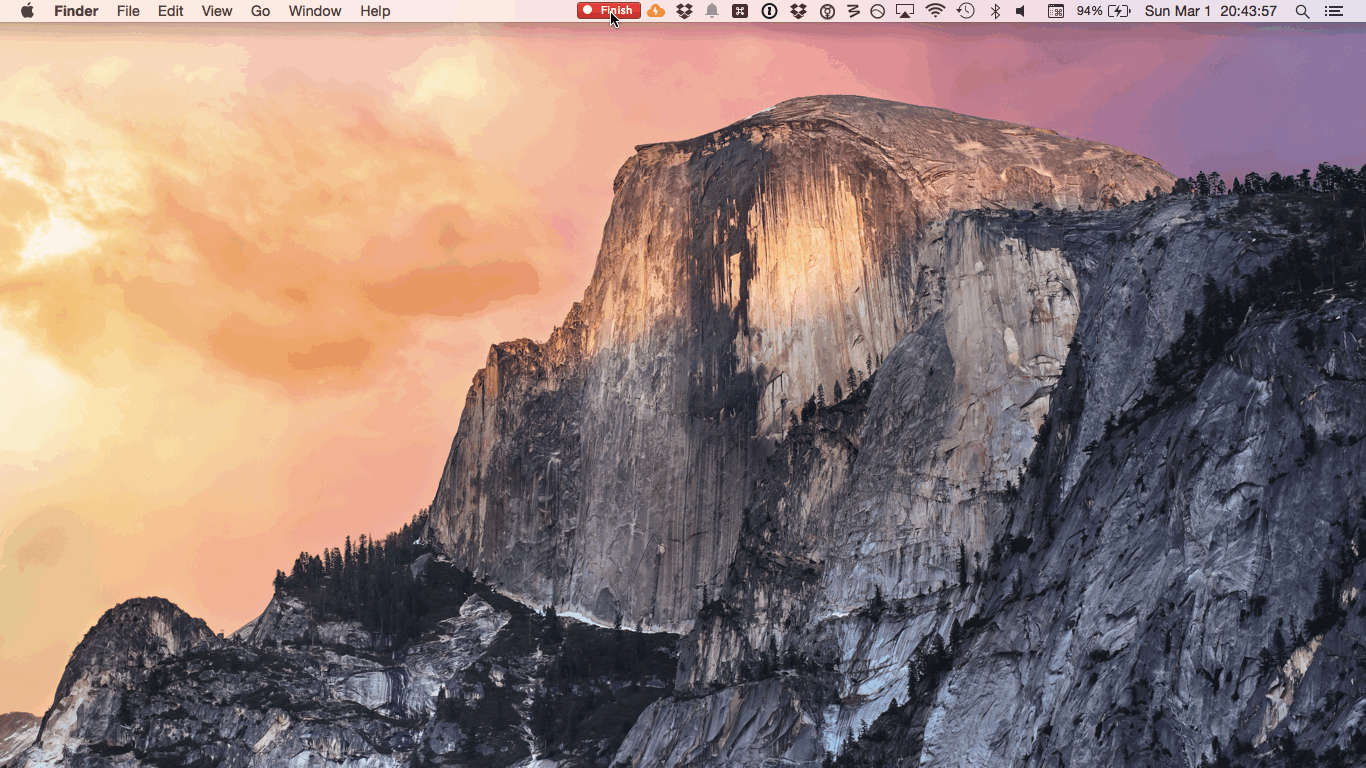
Task: Open Notification Center
Action: point(1337,11)
